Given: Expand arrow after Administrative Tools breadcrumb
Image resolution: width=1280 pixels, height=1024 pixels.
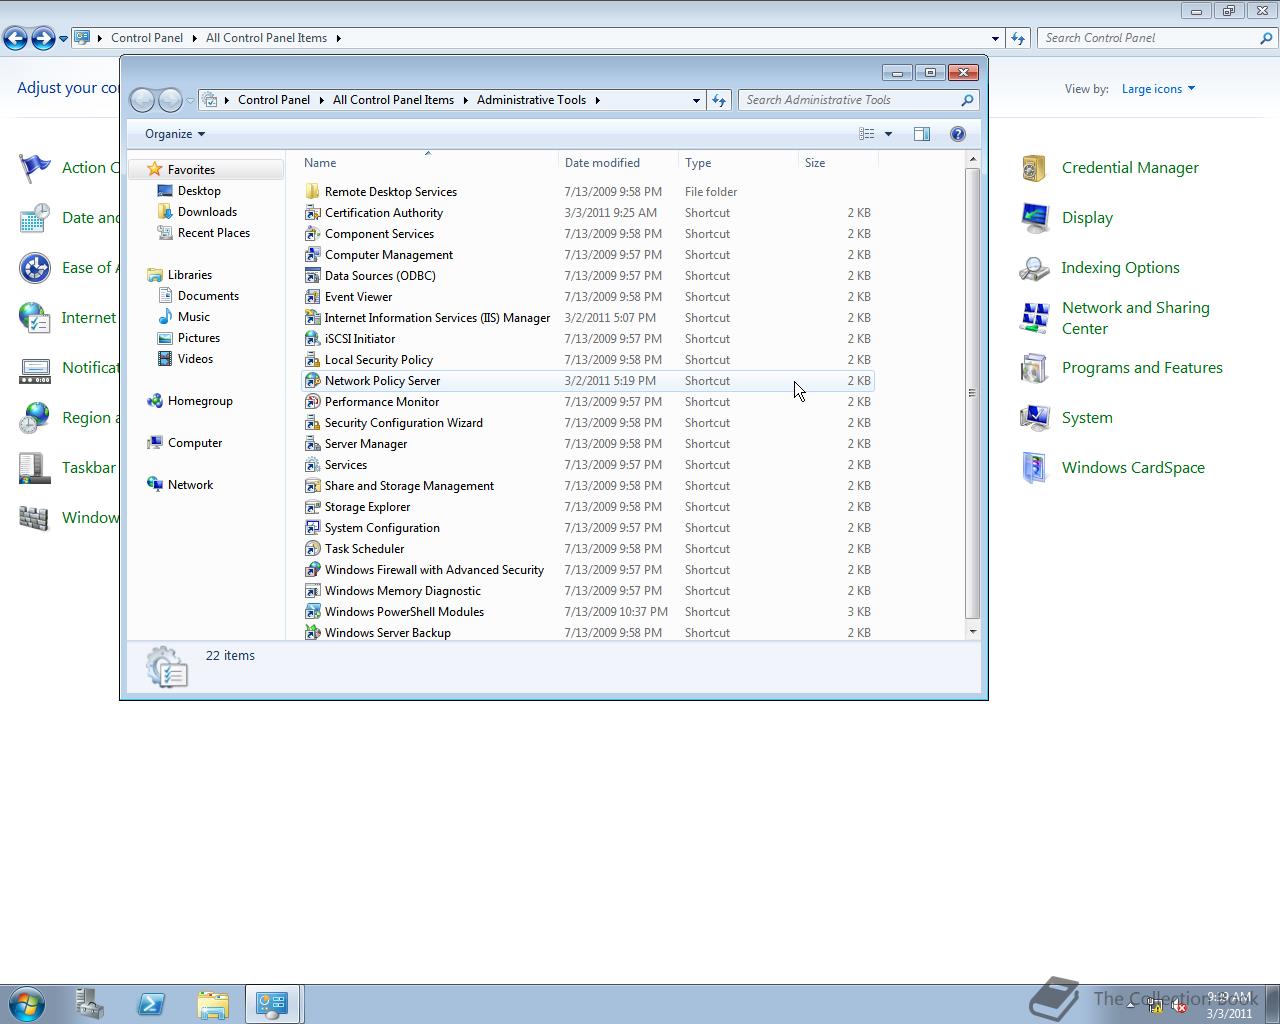Looking at the screenshot, I should tap(597, 100).
